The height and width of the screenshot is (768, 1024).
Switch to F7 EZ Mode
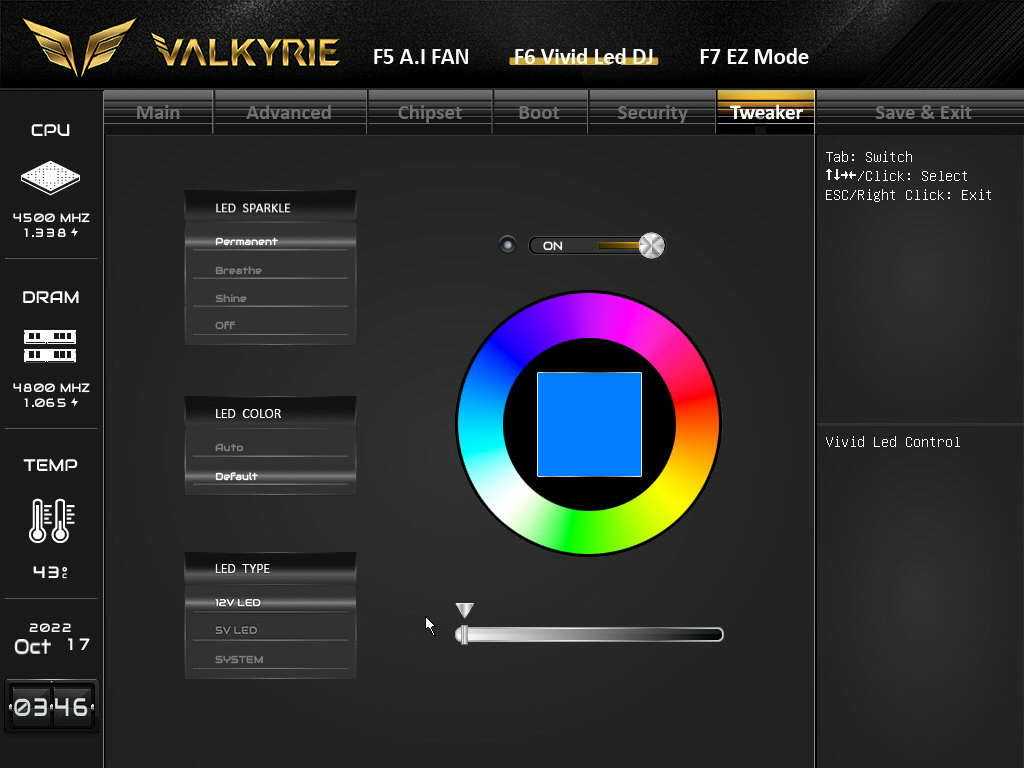[754, 57]
